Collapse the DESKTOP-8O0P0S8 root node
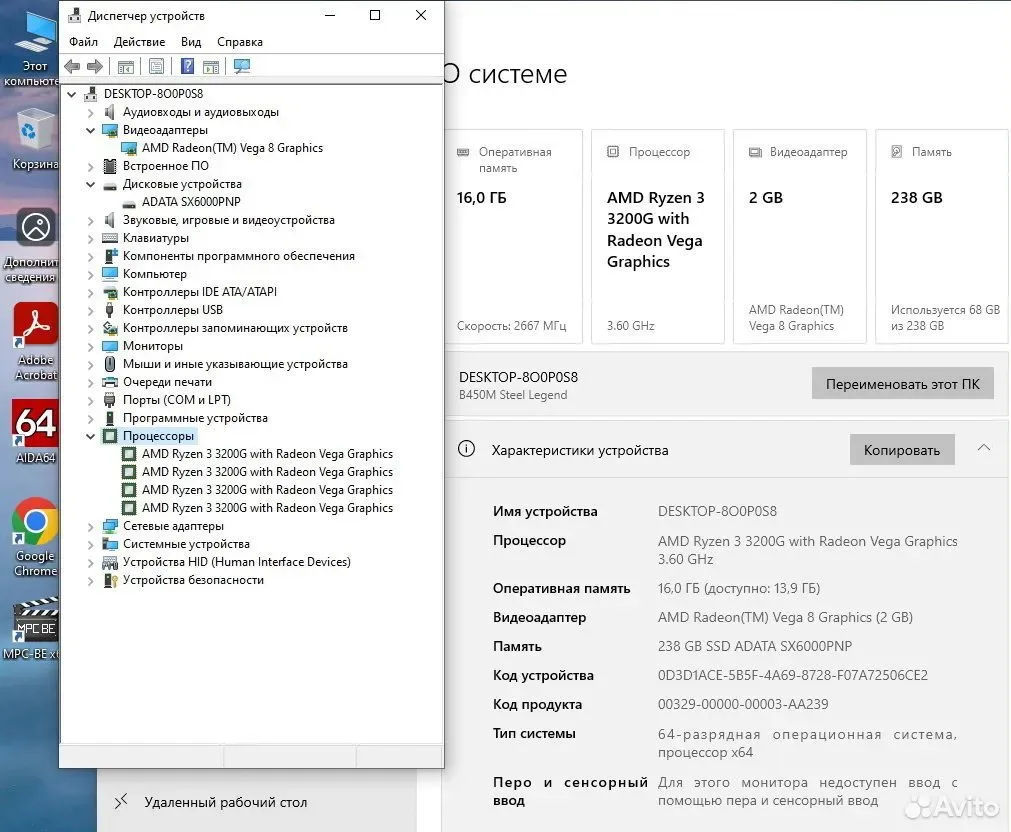The height and width of the screenshot is (832, 1011). click(72, 94)
